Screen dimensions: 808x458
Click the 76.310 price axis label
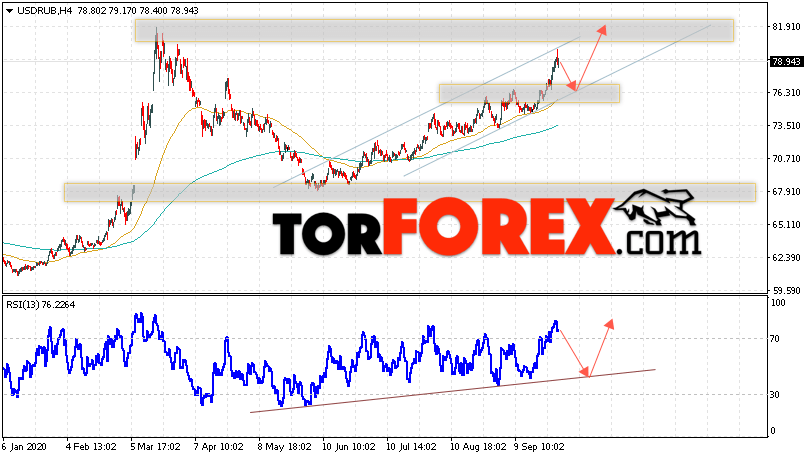[x=787, y=93]
